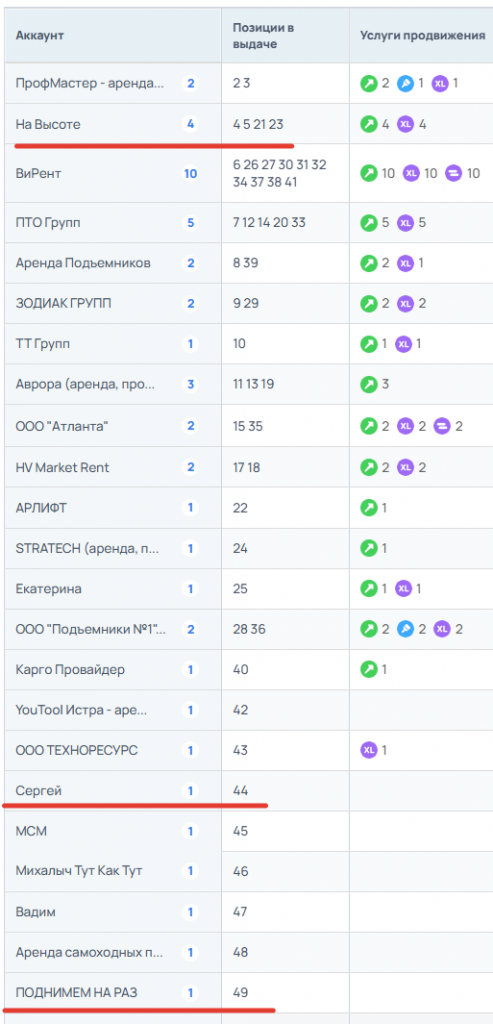Image resolution: width=493 pixels, height=1024 pixels.
Task: Click green arrow icon in ПТО Групп row
Action: click(369, 223)
